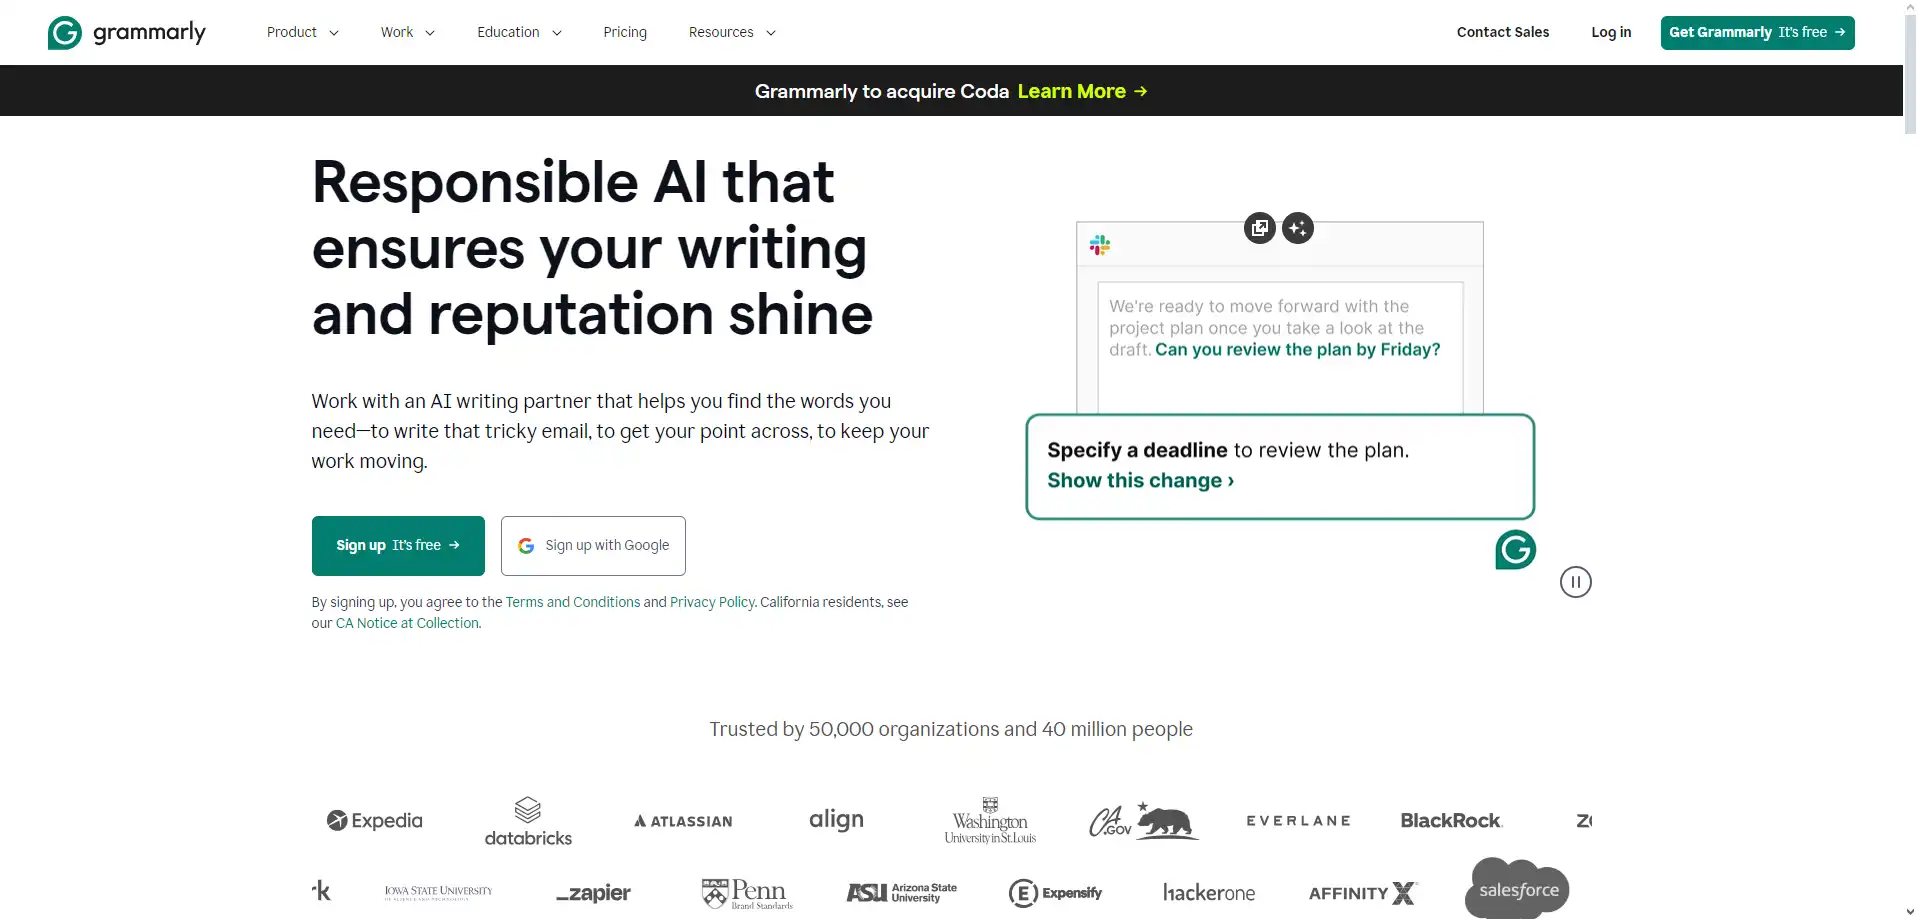
Task: Click Learn More about the Coda acquisition
Action: (1082, 91)
